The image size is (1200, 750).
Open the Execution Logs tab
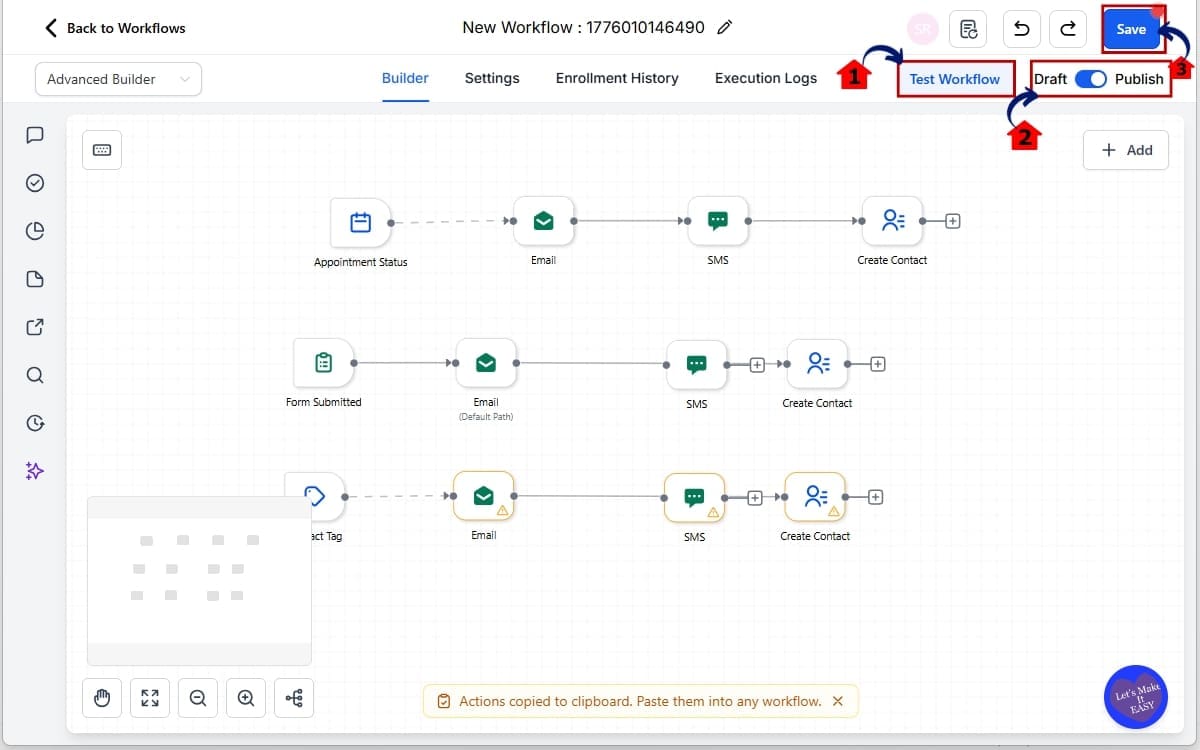(x=766, y=78)
